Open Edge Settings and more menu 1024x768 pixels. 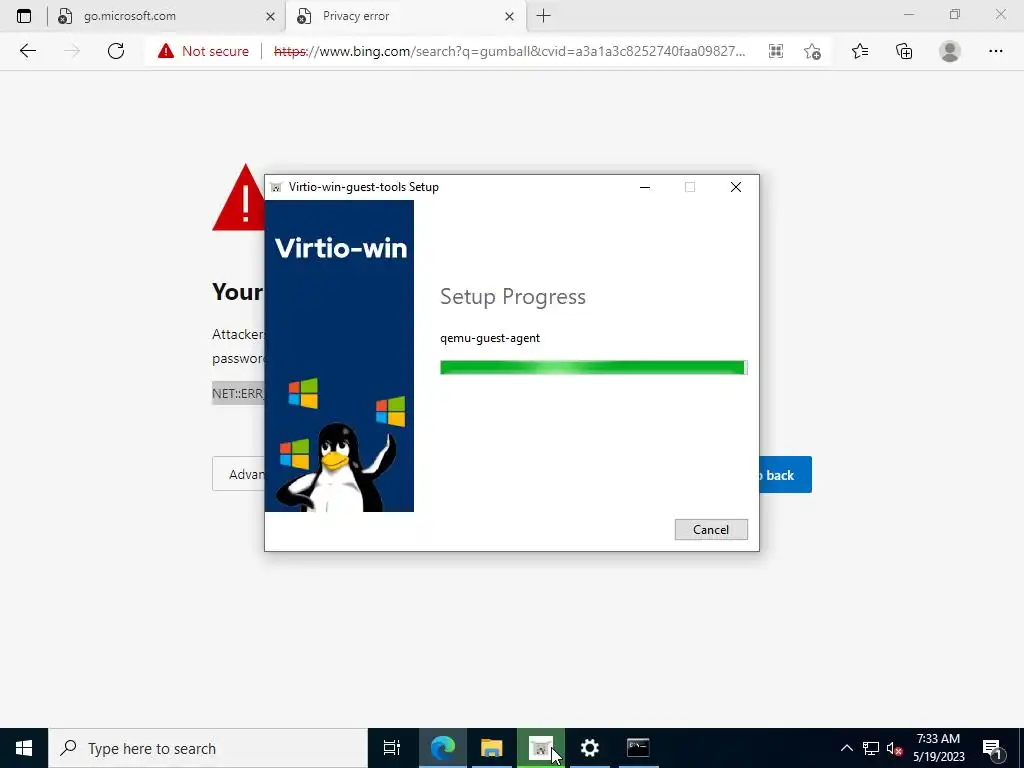(x=995, y=52)
